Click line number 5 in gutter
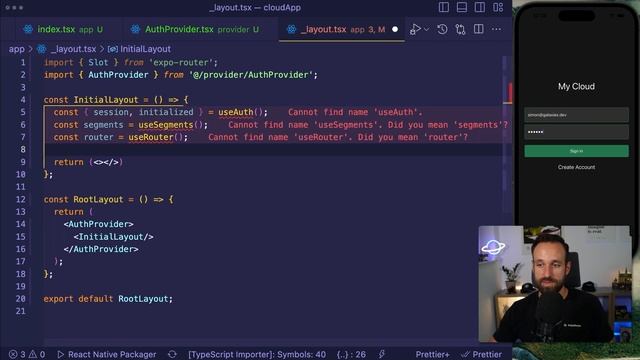Screen dimensions: 640x360 pyautogui.click(x=23, y=112)
